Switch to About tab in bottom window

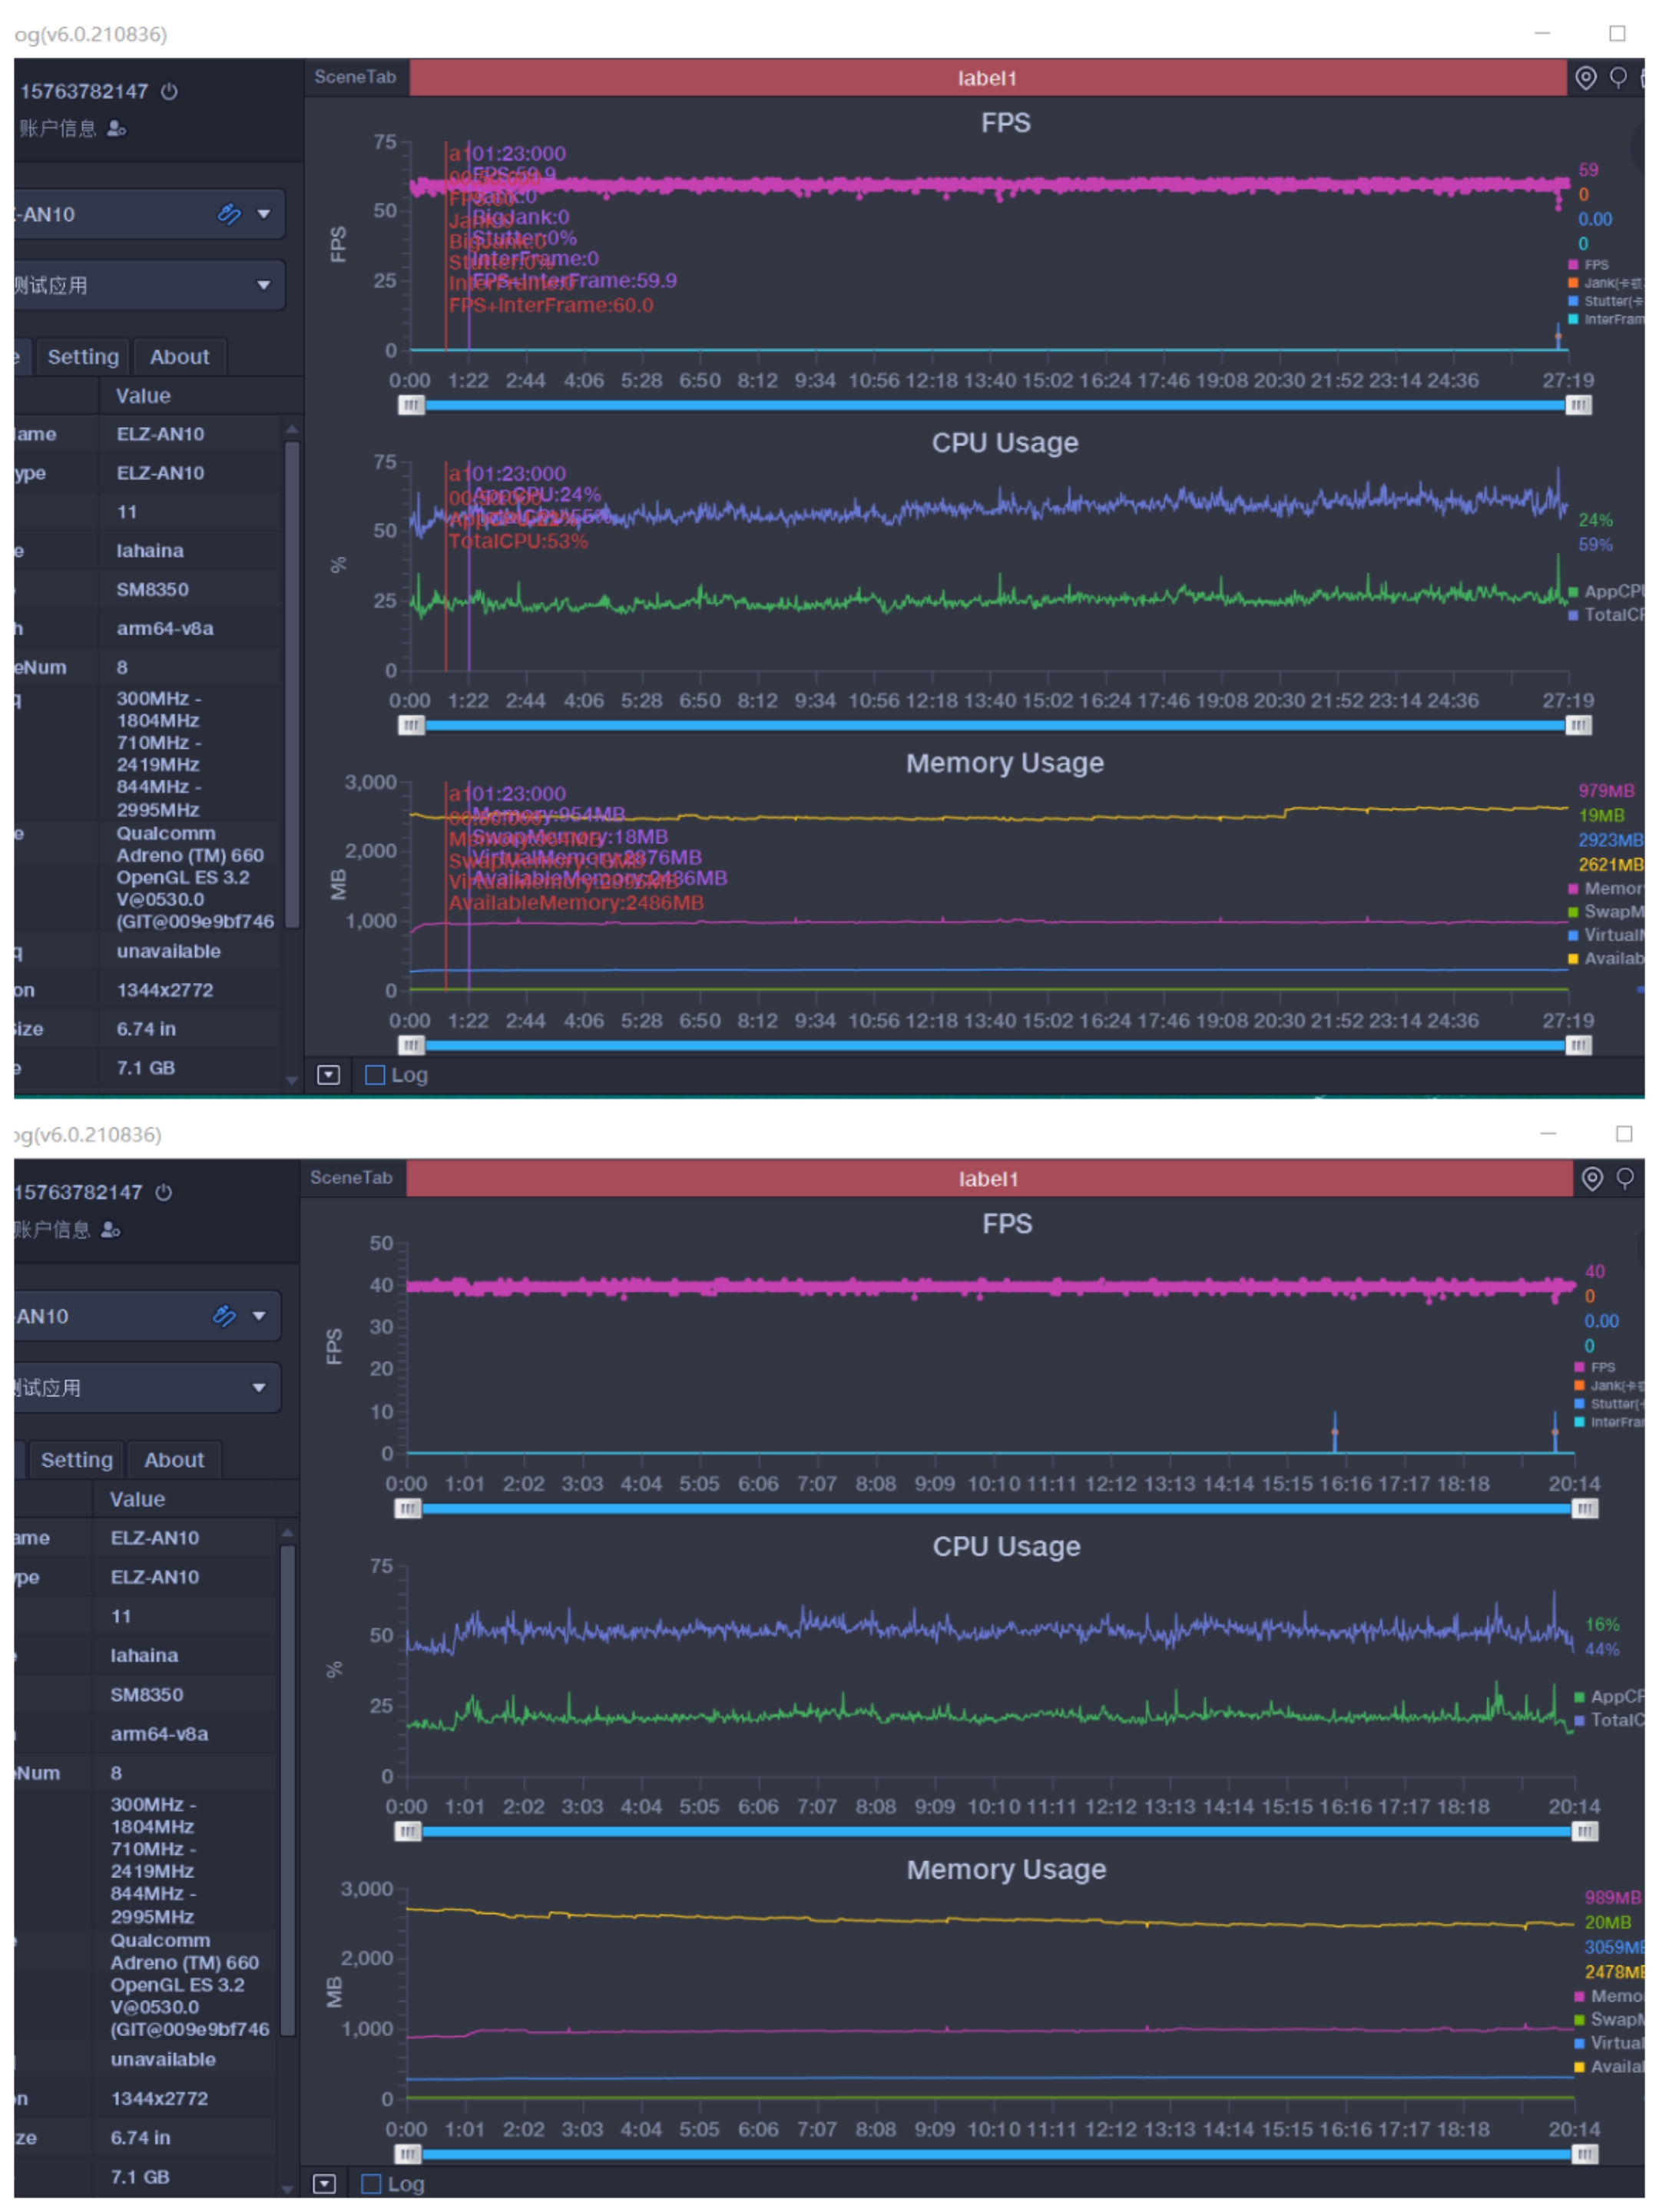point(174,1460)
